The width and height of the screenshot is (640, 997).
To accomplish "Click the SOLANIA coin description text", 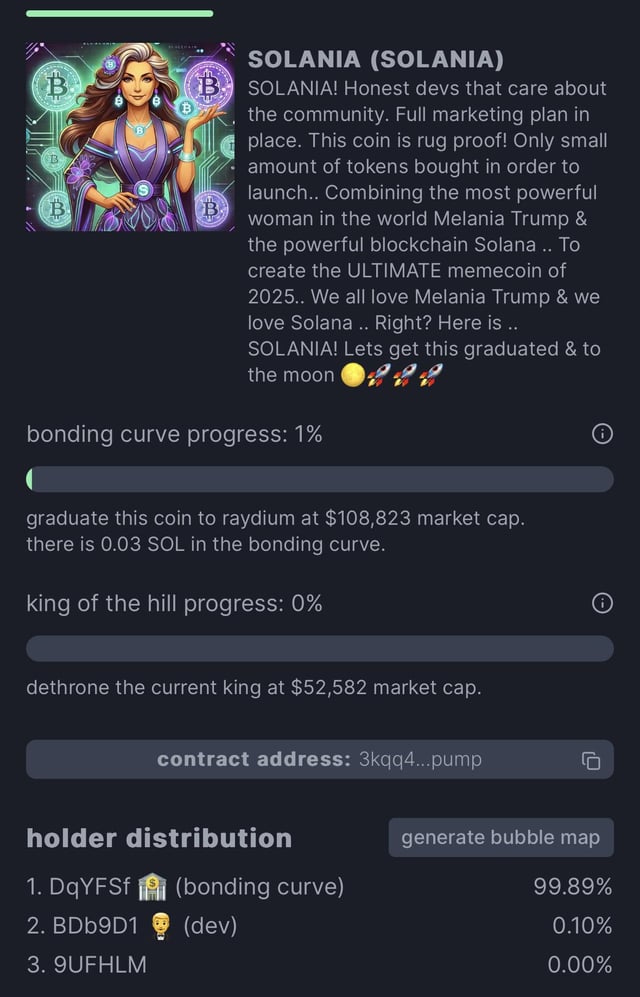I will click(x=427, y=231).
